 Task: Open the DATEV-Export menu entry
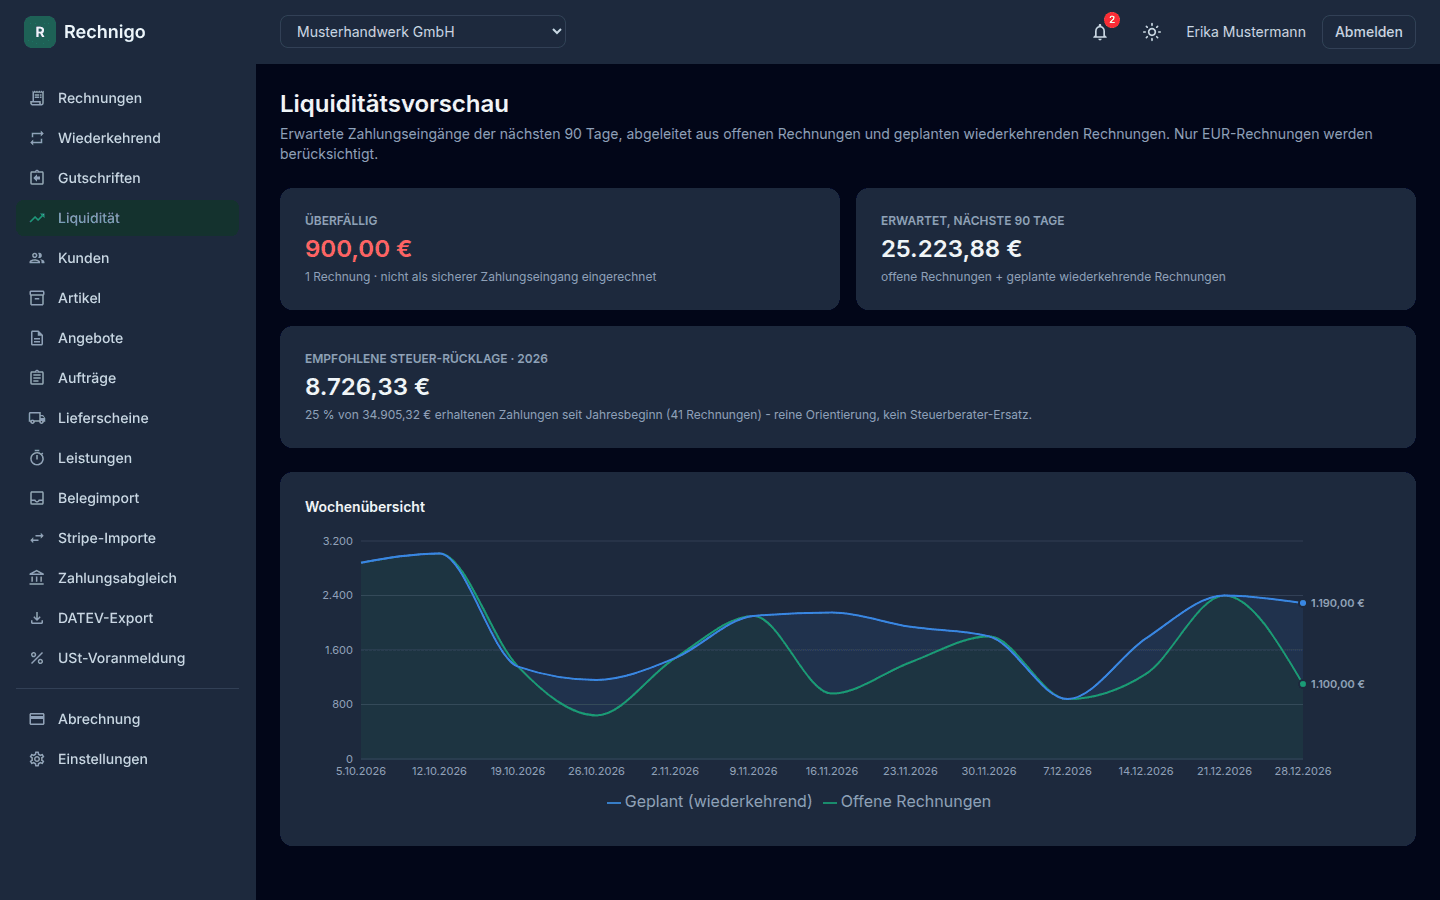[127, 618]
